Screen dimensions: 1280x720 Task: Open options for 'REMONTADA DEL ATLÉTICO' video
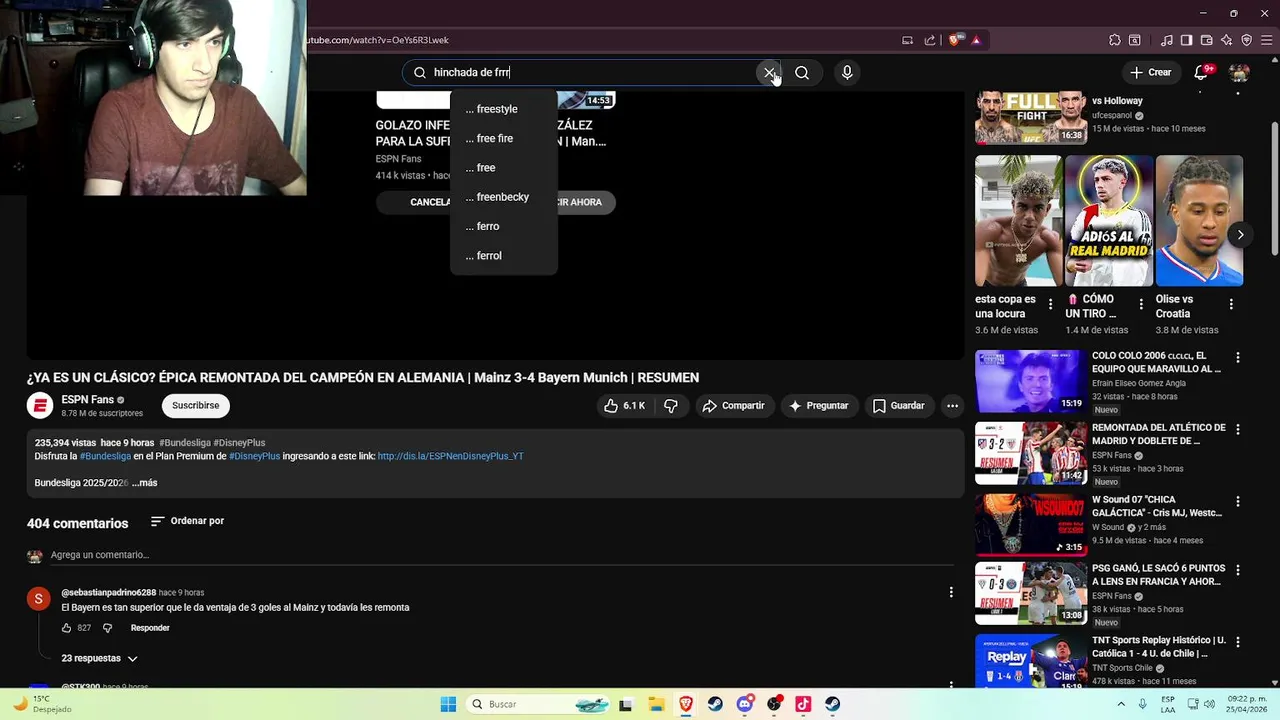click(x=1238, y=429)
